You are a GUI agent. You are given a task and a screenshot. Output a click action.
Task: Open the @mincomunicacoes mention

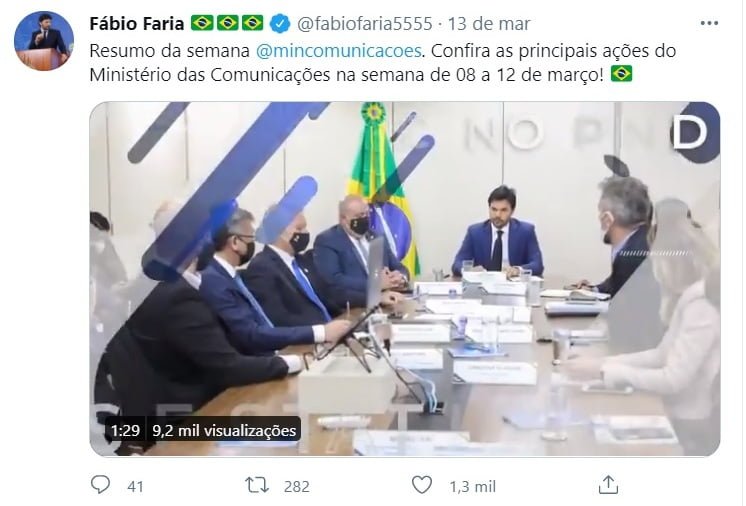tap(338, 50)
